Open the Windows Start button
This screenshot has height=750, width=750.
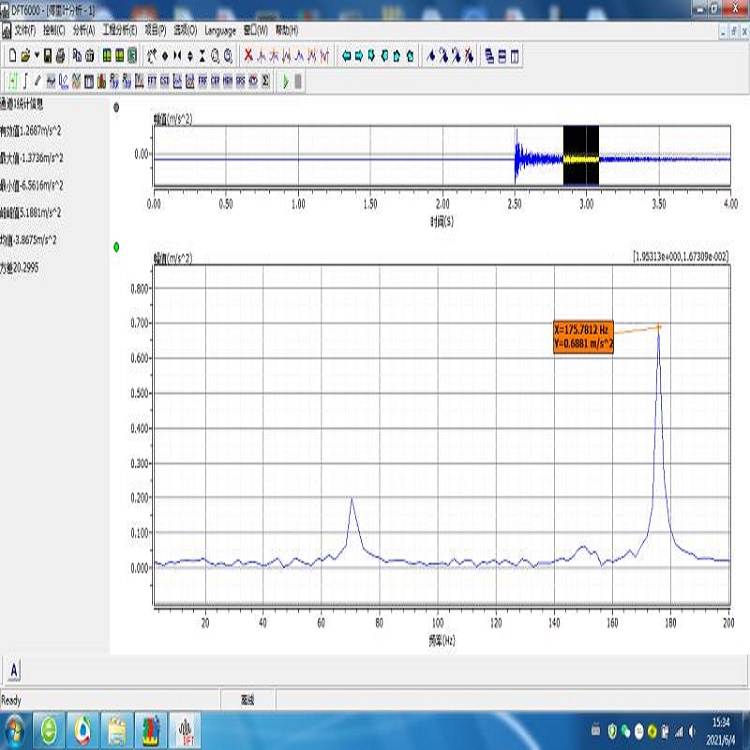click(x=15, y=729)
